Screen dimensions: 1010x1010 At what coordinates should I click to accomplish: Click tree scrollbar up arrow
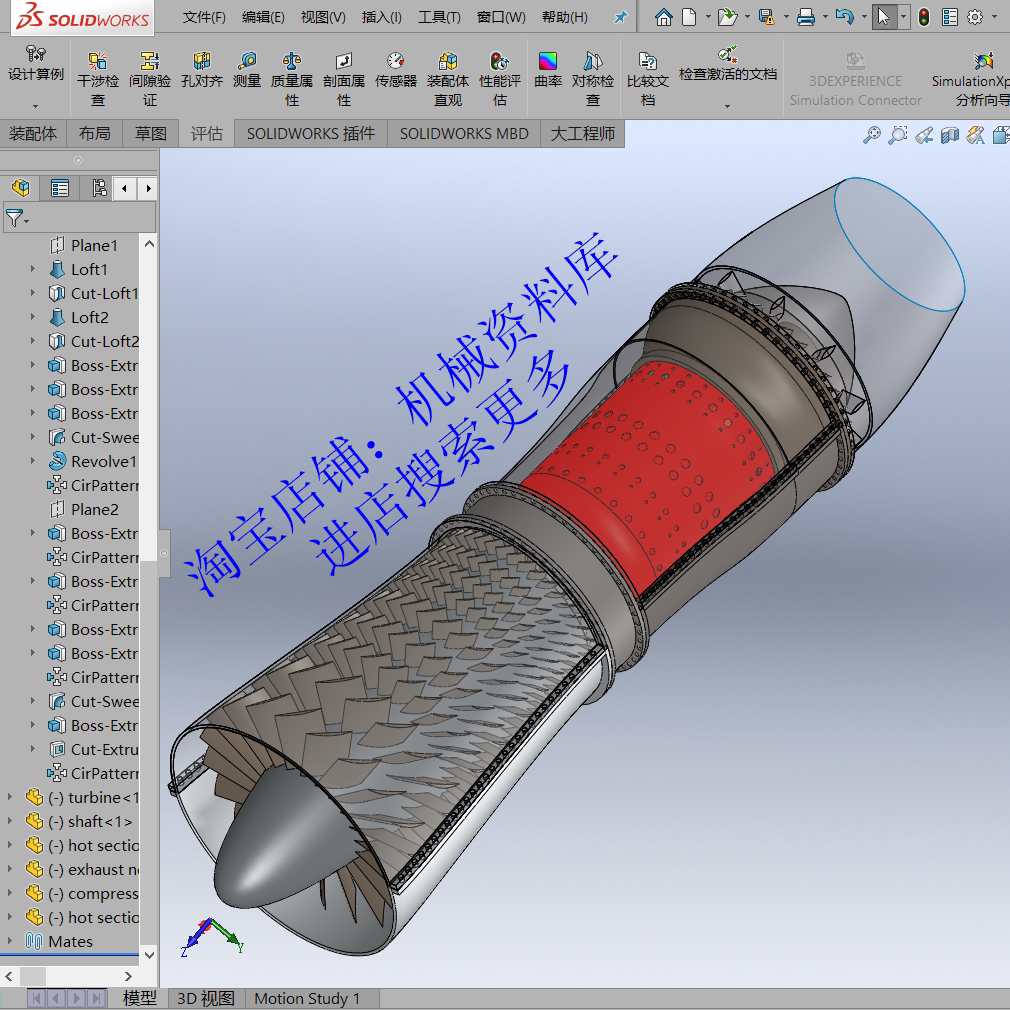click(149, 244)
